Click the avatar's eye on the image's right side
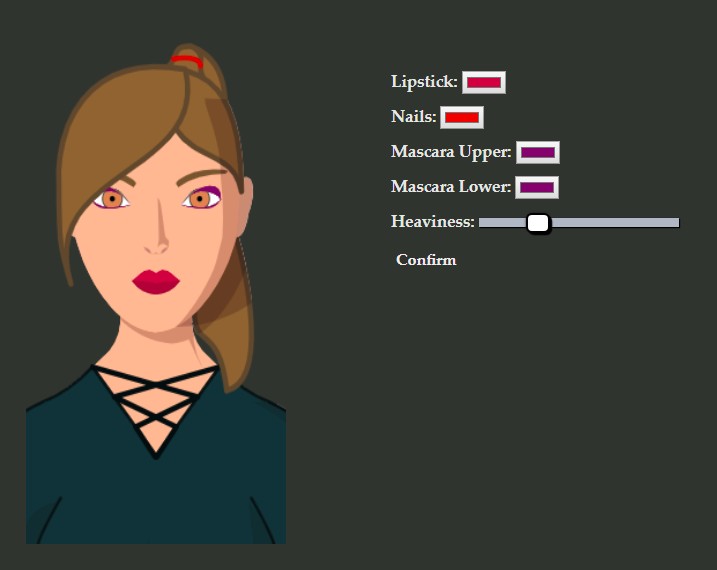717x570 pixels. coord(200,199)
